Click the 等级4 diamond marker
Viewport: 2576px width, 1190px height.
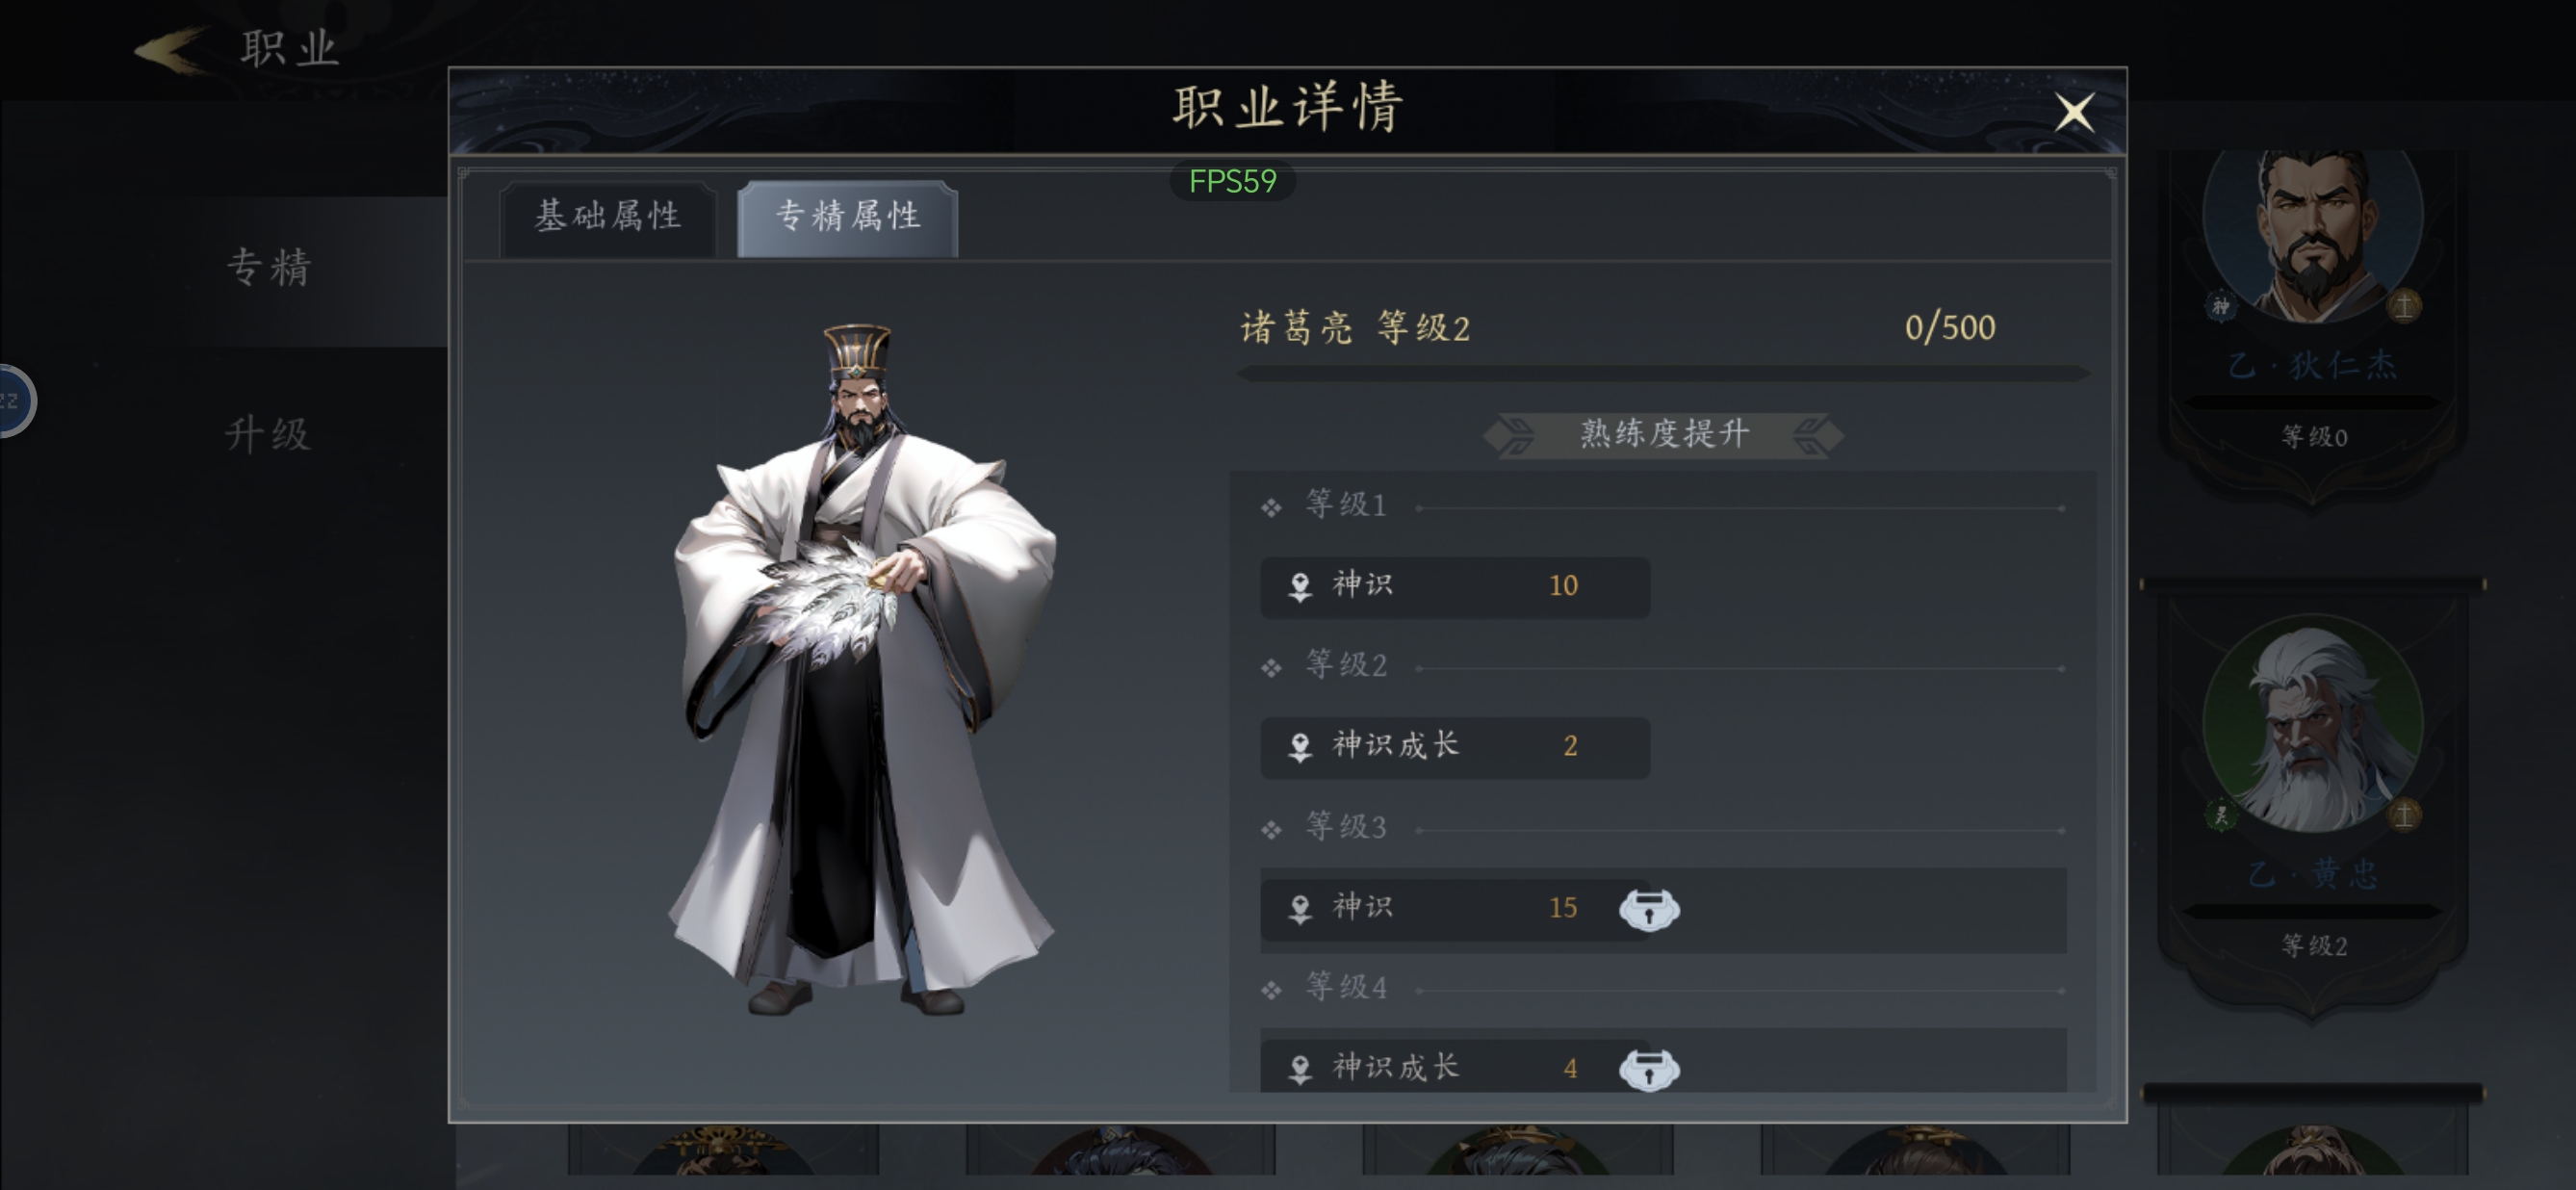[x=1271, y=990]
